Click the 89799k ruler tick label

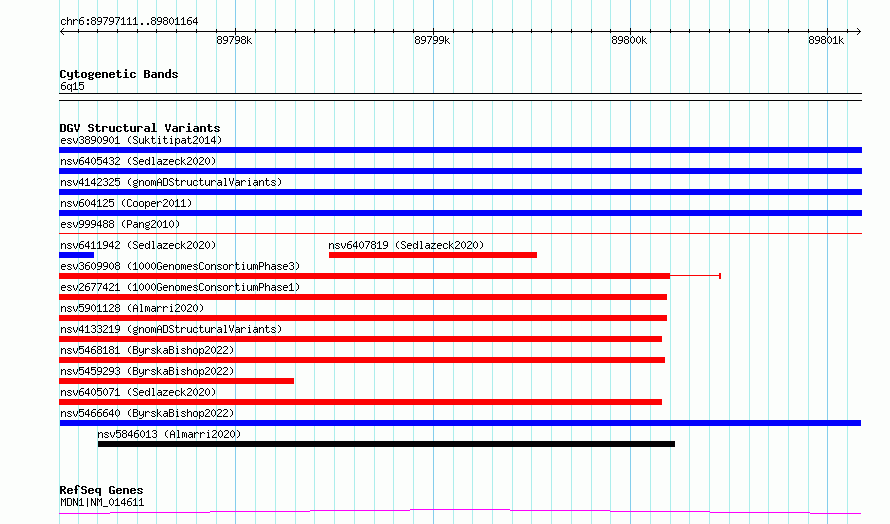432,40
